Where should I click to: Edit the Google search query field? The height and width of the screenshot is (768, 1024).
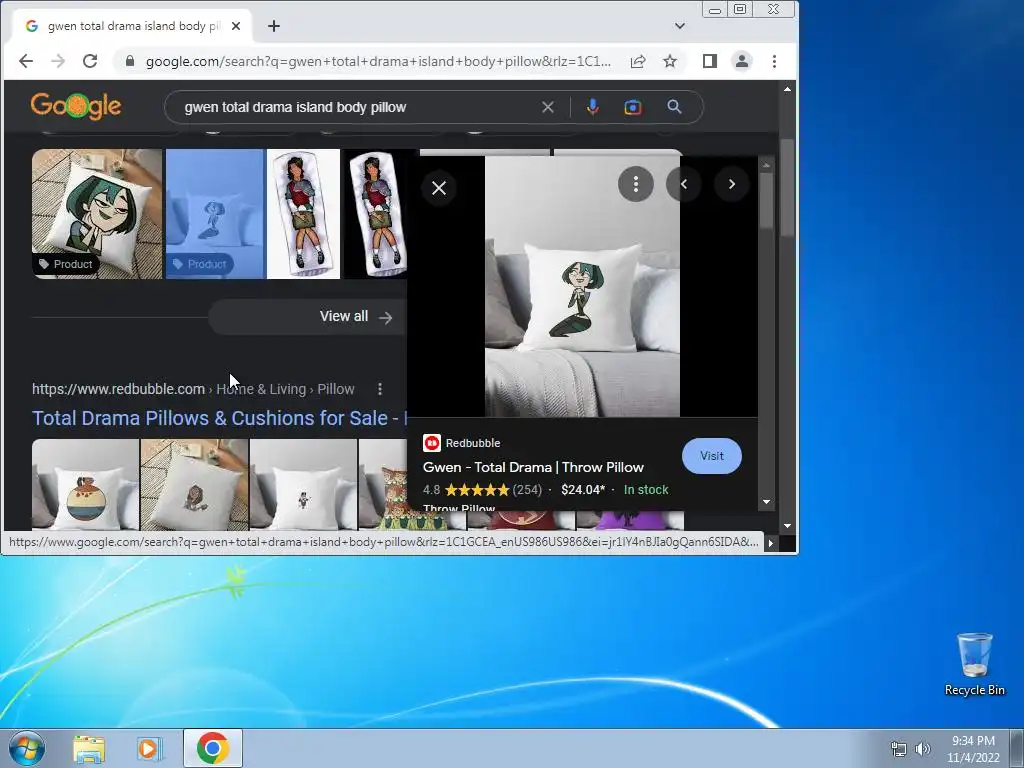356,107
